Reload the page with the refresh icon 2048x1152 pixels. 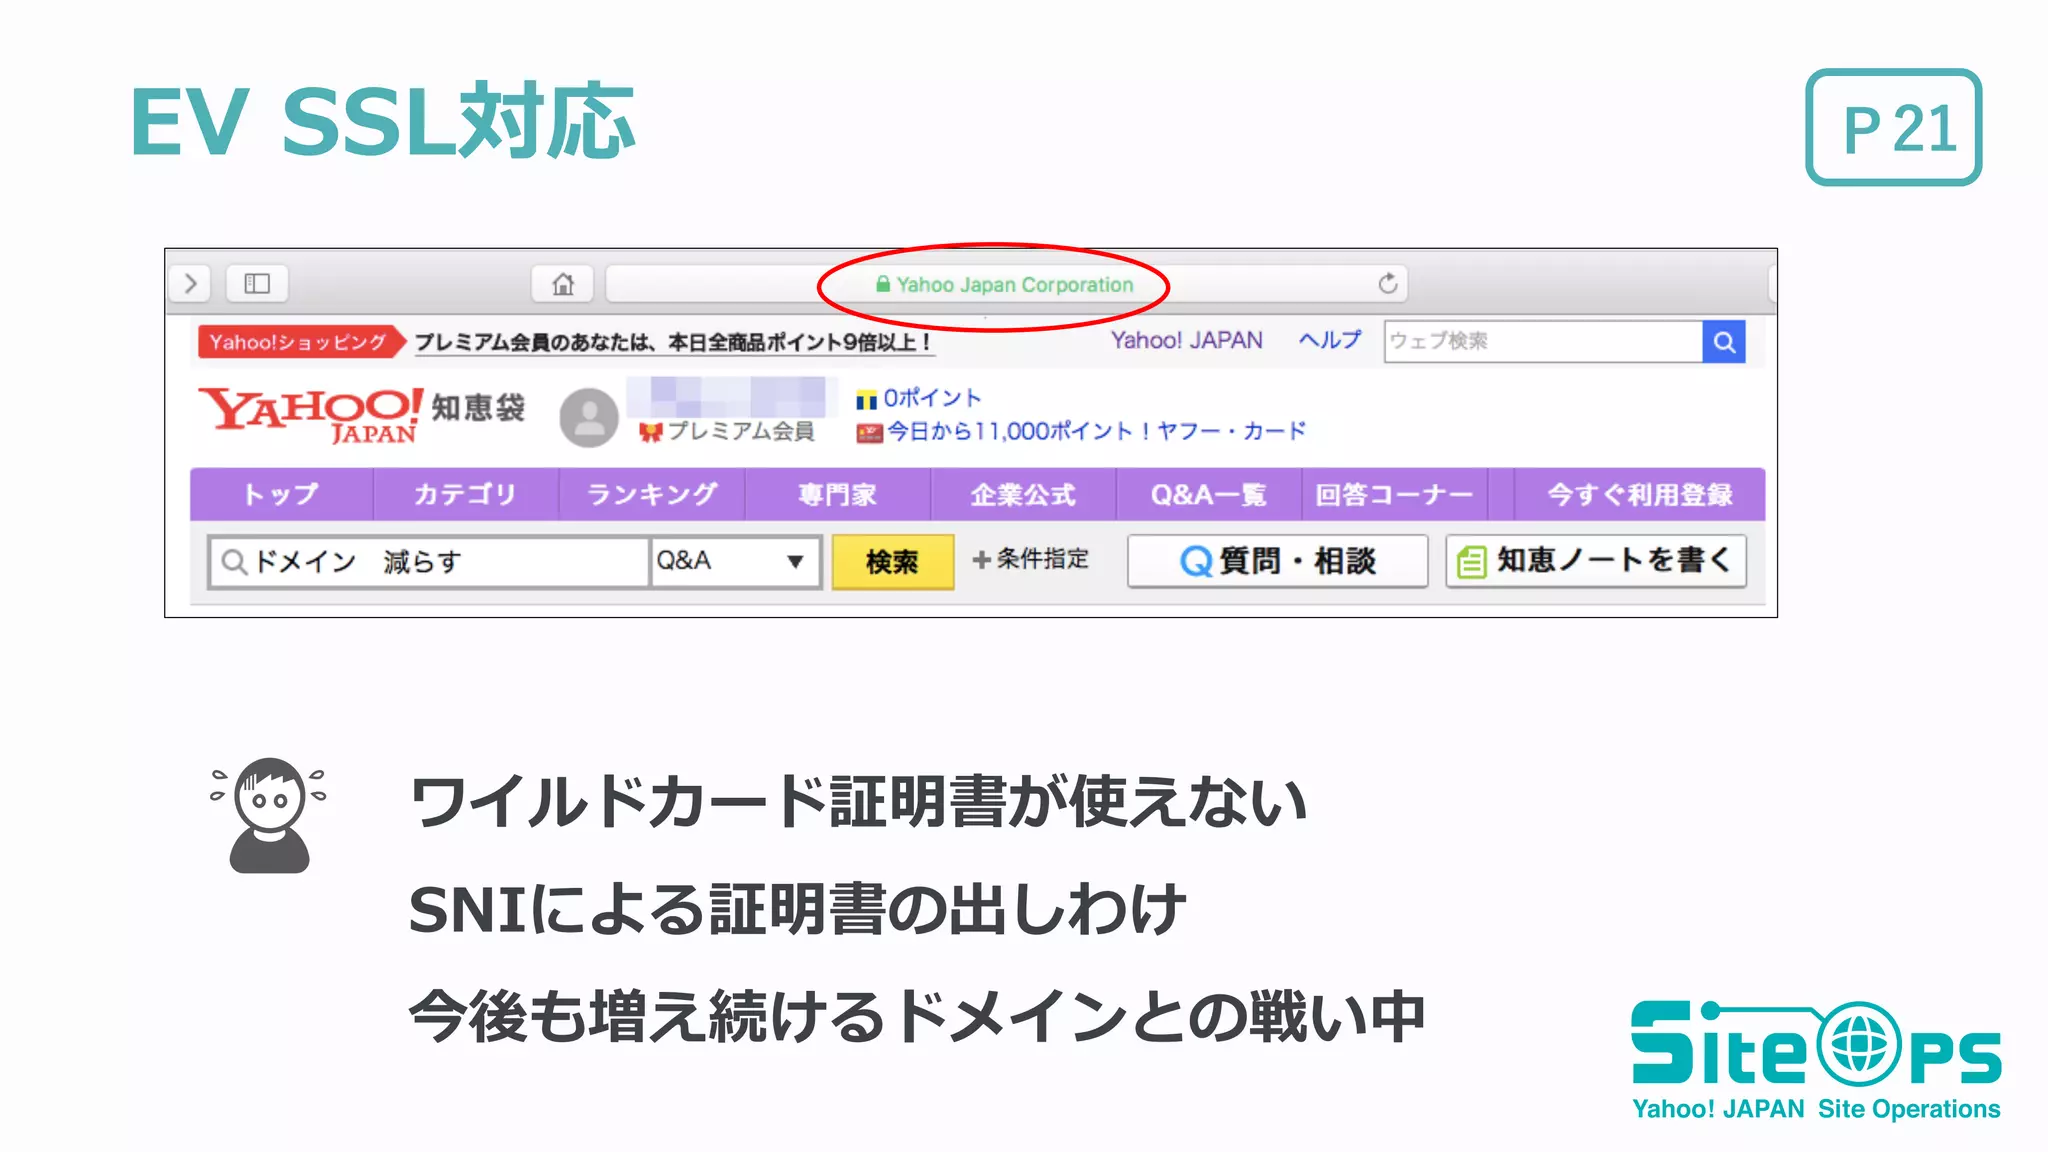[1387, 284]
